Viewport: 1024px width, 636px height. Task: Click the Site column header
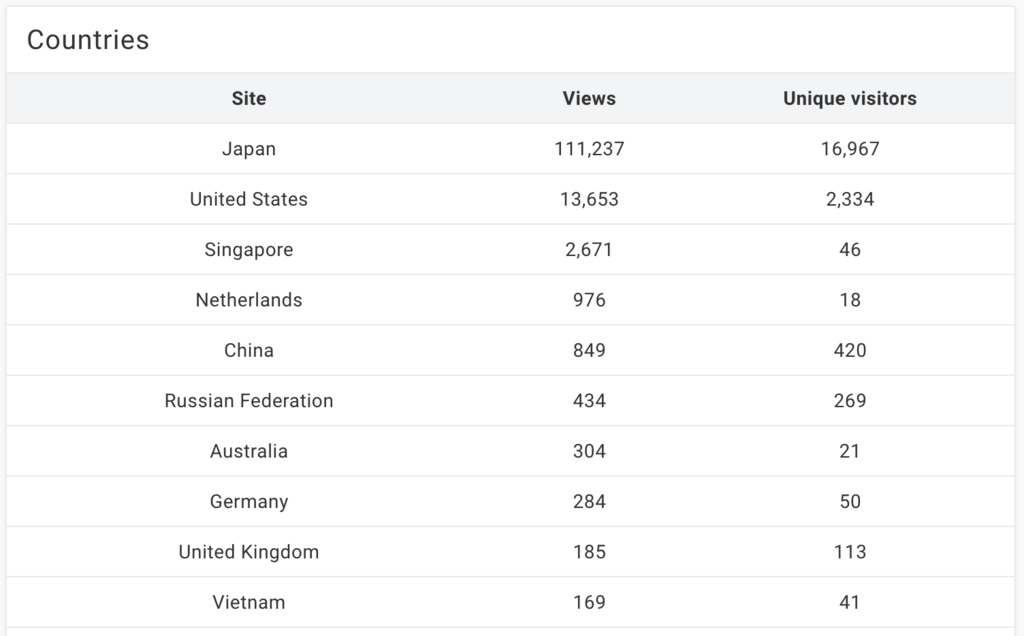click(x=249, y=99)
